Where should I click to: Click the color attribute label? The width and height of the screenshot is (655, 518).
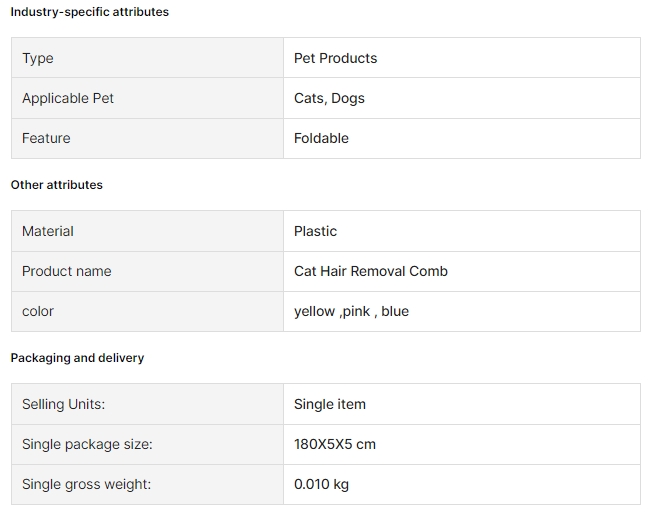tap(38, 311)
